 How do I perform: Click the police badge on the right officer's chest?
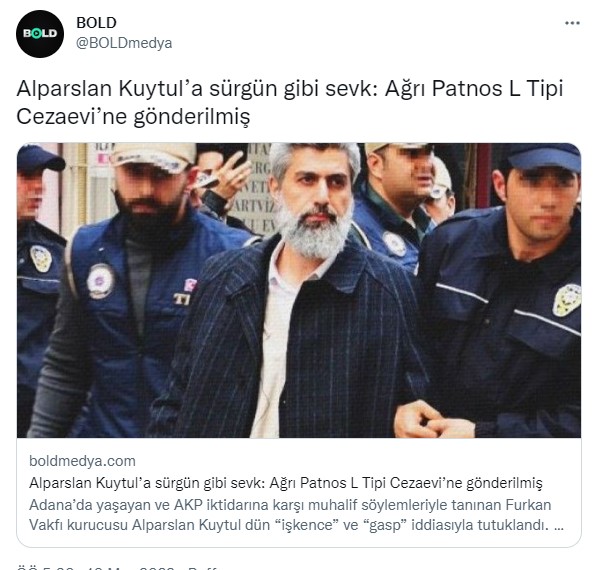pyautogui.click(x=567, y=300)
